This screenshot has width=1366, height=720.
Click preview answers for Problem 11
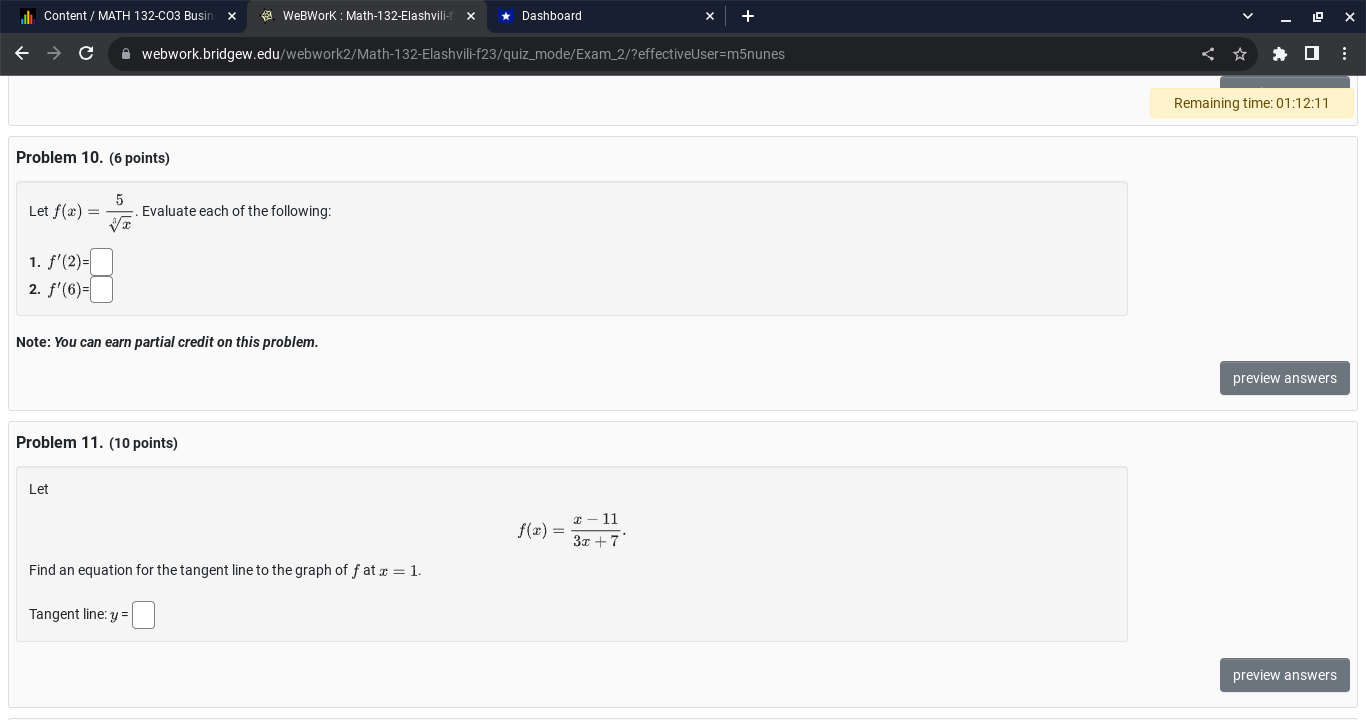click(1285, 675)
